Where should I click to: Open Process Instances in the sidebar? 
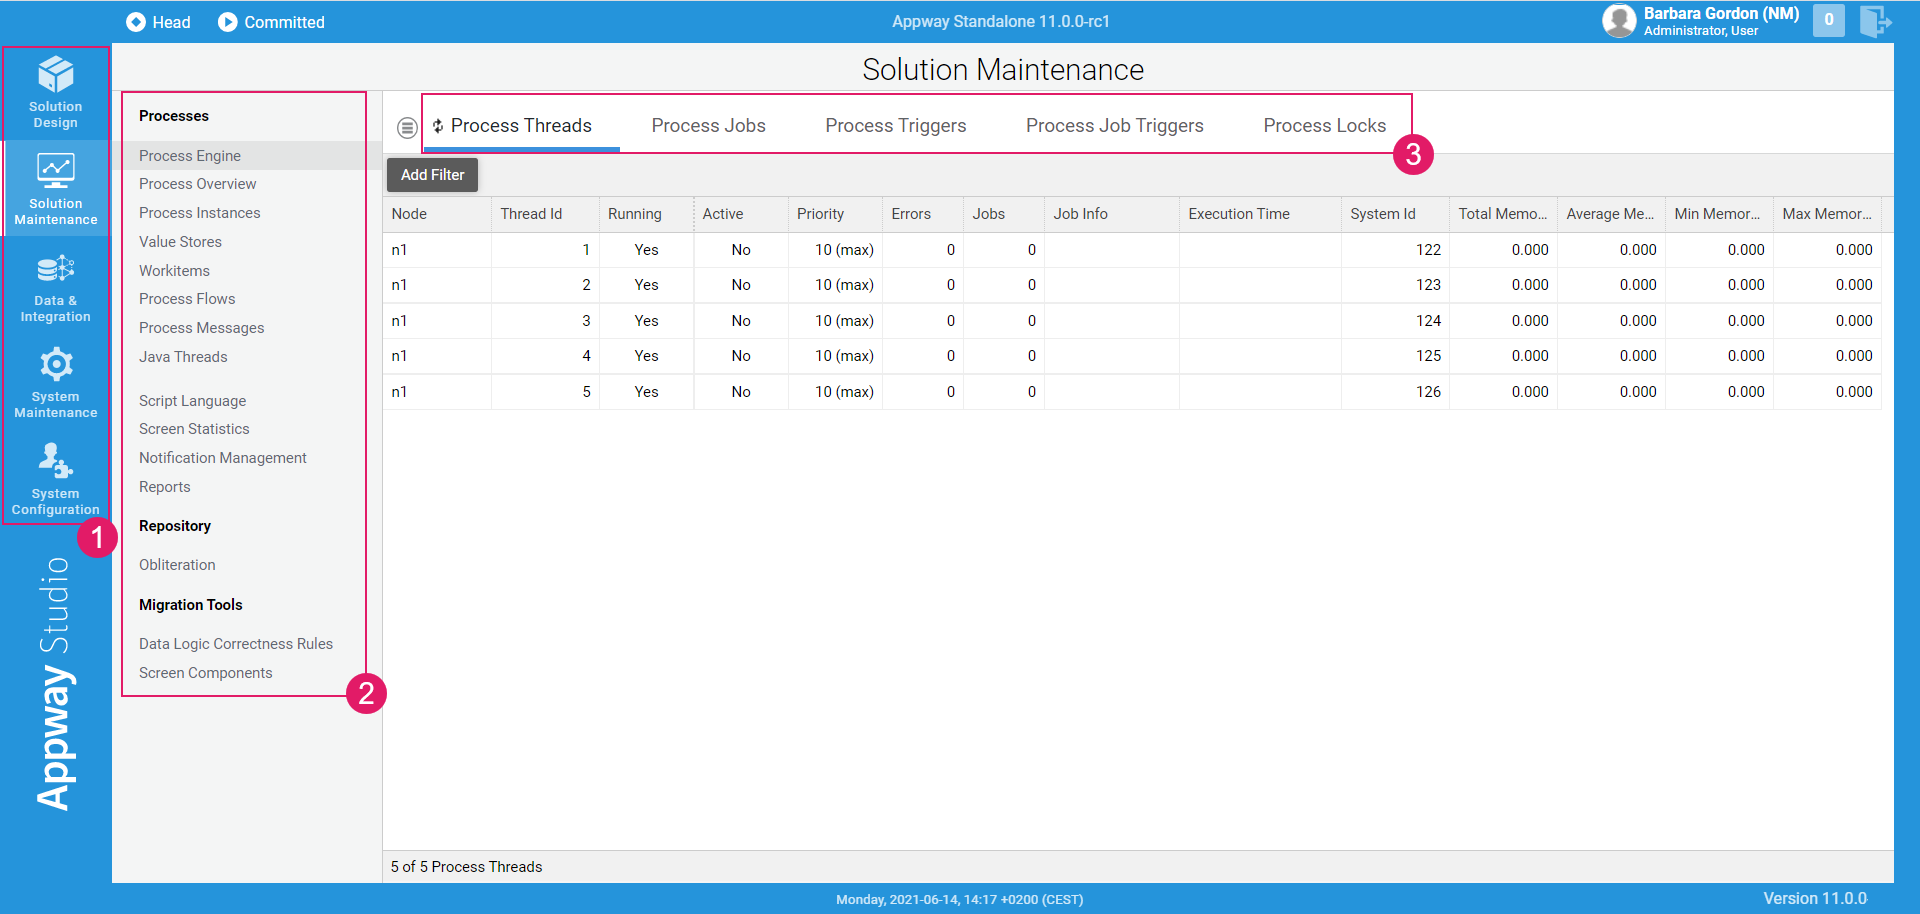point(199,213)
